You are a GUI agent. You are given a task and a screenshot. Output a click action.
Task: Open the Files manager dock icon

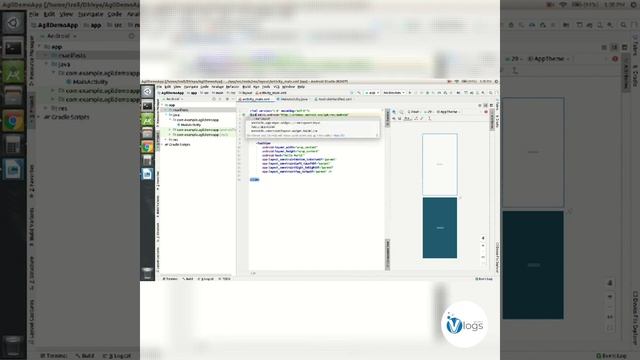click(x=147, y=133)
